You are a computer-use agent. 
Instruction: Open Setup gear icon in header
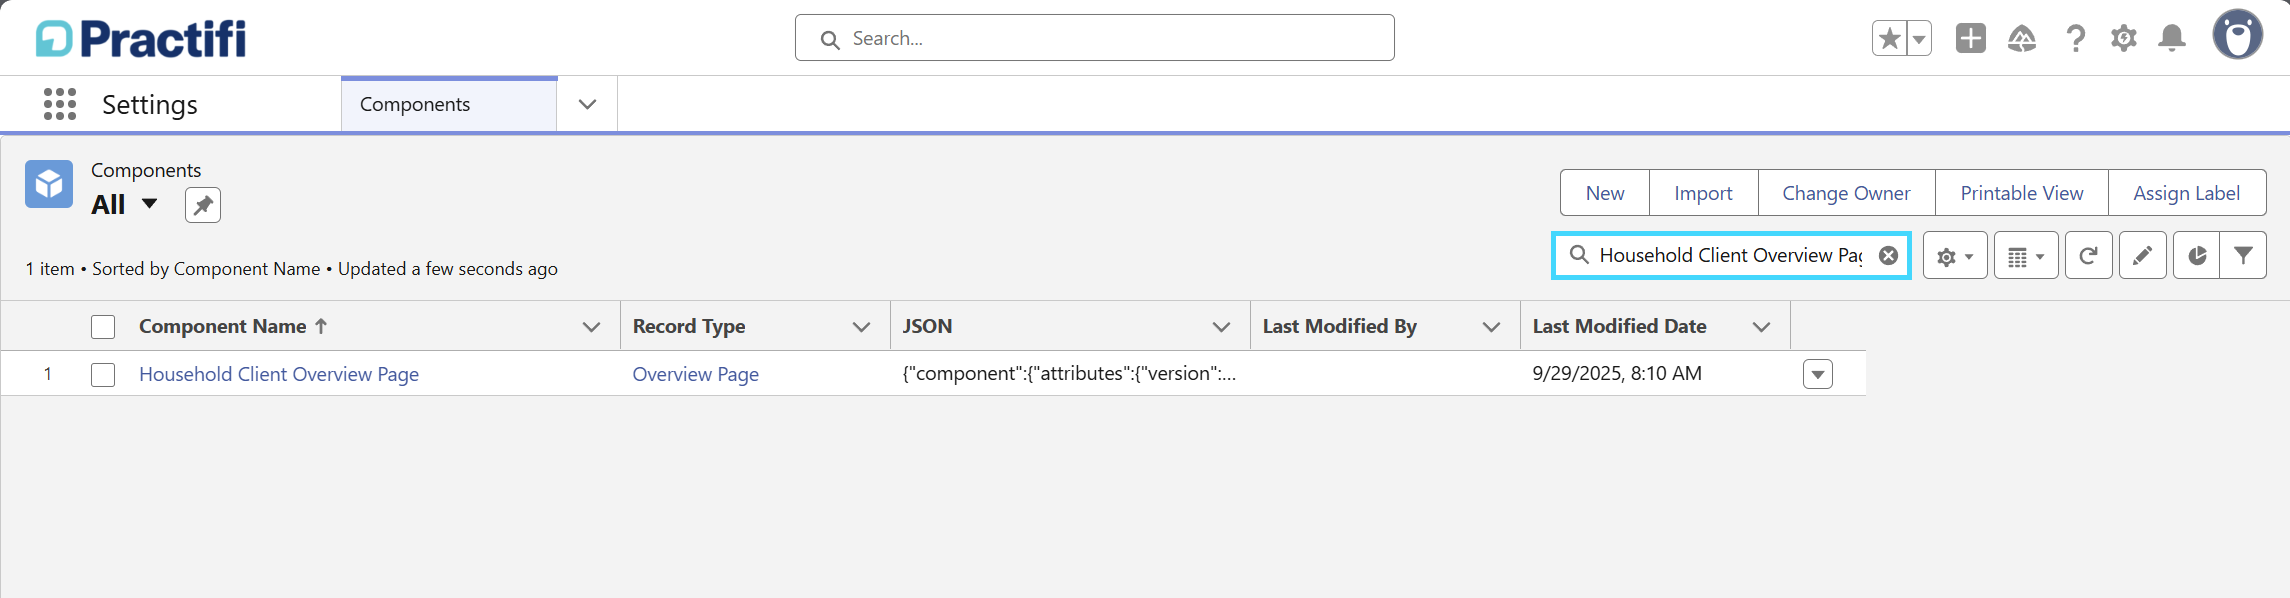2124,38
